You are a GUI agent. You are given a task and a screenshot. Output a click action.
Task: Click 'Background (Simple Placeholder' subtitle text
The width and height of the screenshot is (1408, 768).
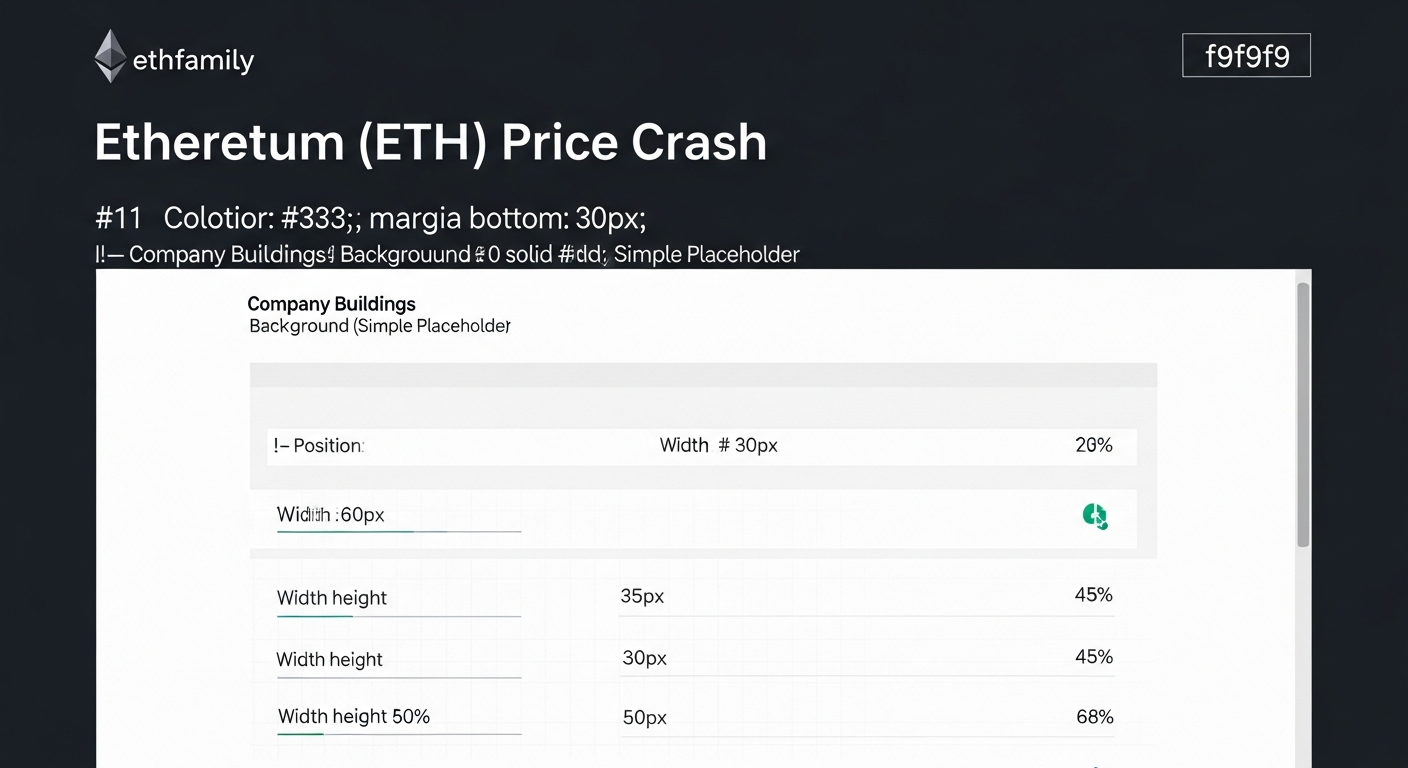point(380,326)
